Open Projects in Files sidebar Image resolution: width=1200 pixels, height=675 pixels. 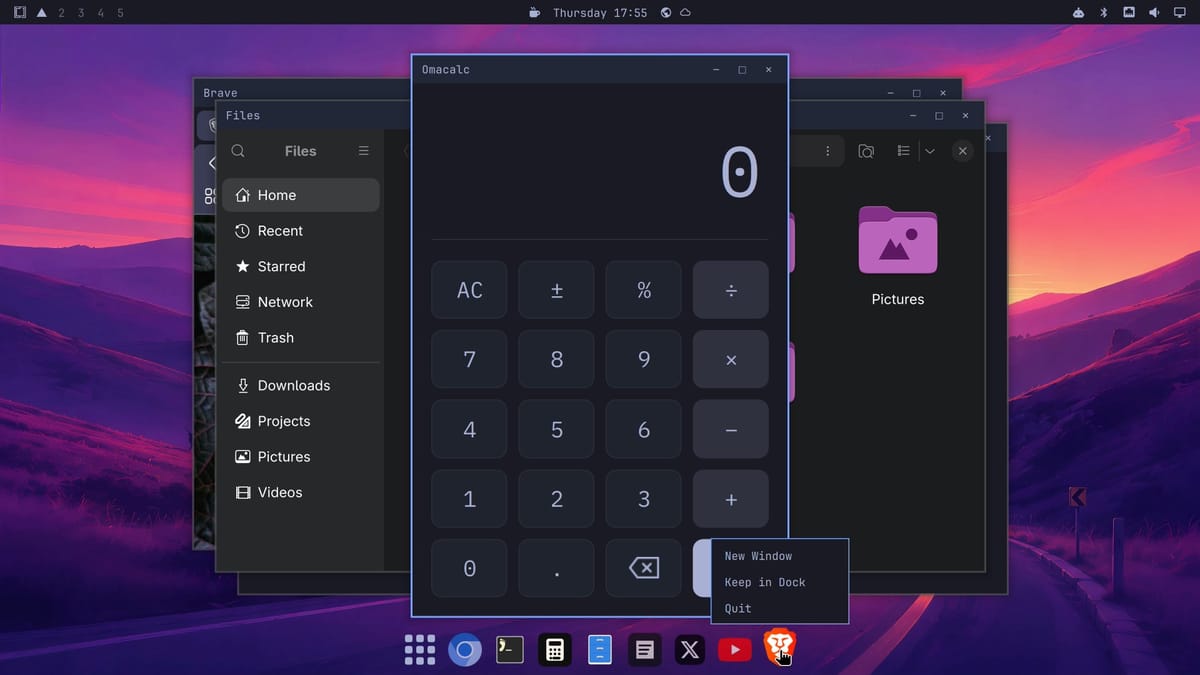pos(301,421)
